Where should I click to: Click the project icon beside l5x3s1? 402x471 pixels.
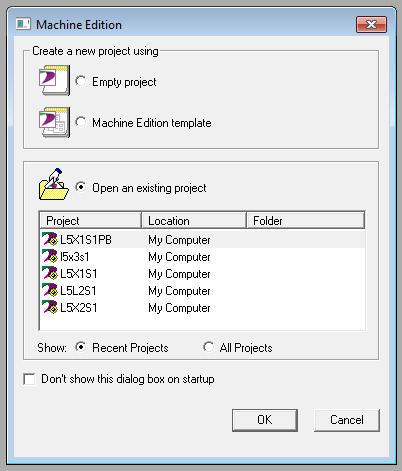pyautogui.click(x=50, y=256)
